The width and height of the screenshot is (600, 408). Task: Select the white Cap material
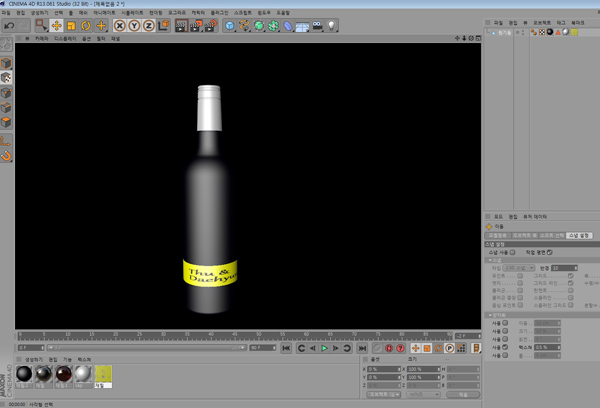pos(83,374)
